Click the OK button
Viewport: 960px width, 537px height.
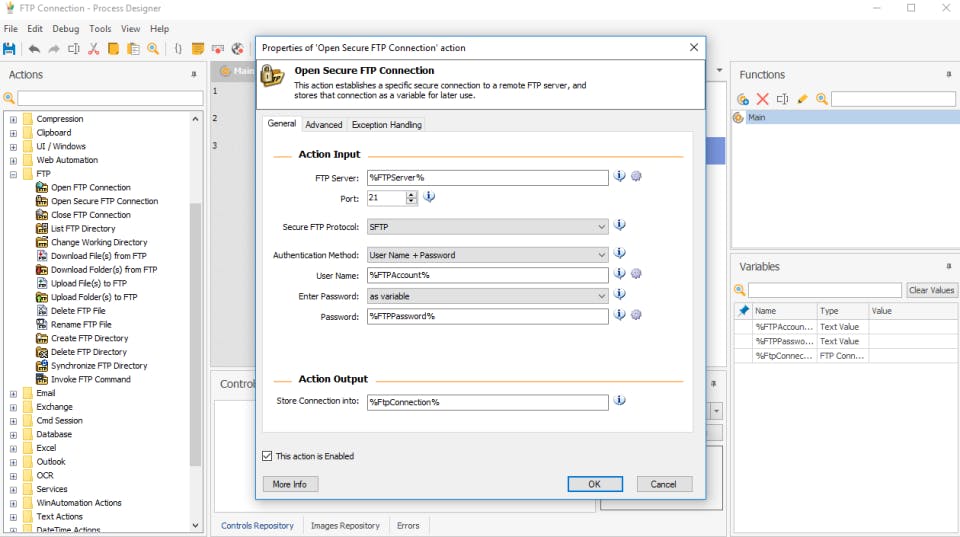(x=594, y=484)
